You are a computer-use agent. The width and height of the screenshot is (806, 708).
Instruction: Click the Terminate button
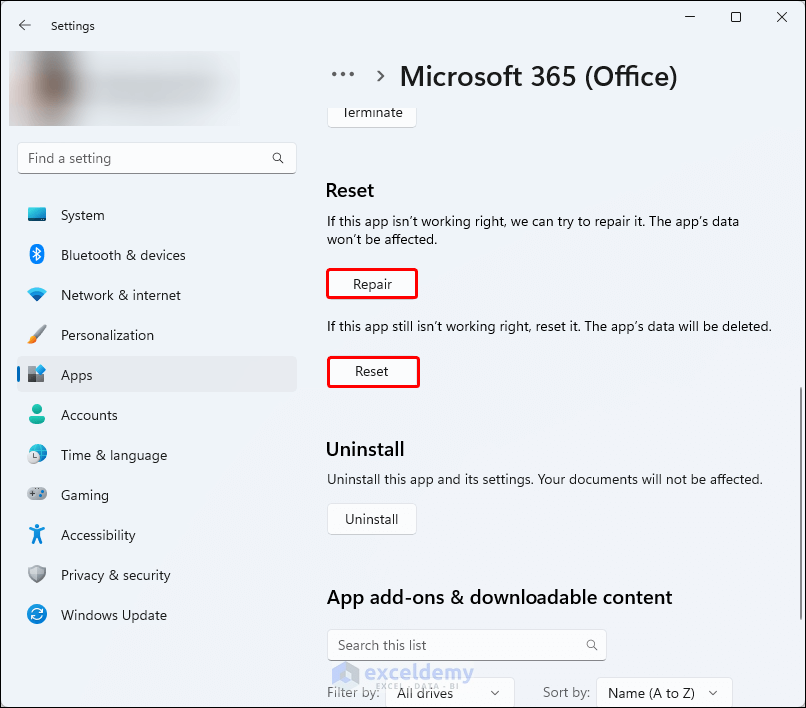[x=372, y=116]
